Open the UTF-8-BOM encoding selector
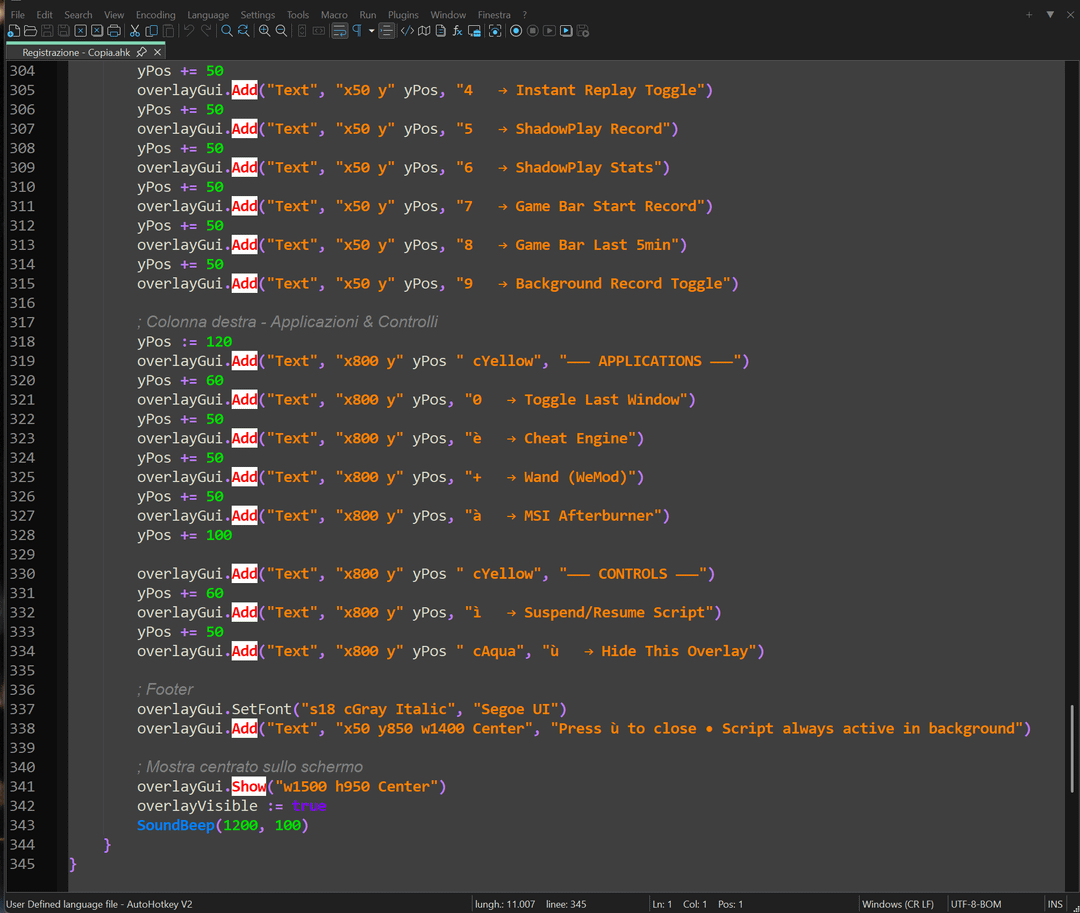The image size is (1080, 913). pyautogui.click(x=976, y=904)
